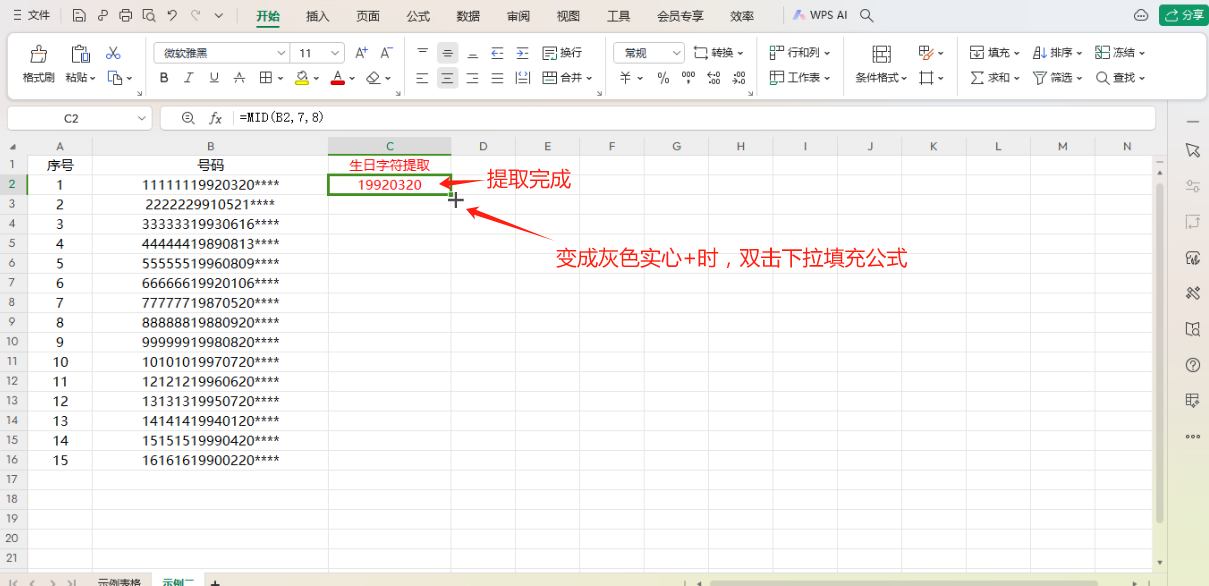1209x586 pixels.
Task: Click the thousands separator icon
Action: [x=688, y=78]
